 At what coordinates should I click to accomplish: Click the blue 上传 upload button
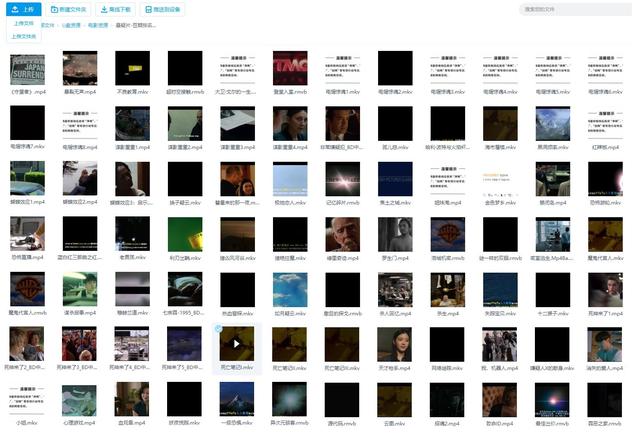[24, 9]
